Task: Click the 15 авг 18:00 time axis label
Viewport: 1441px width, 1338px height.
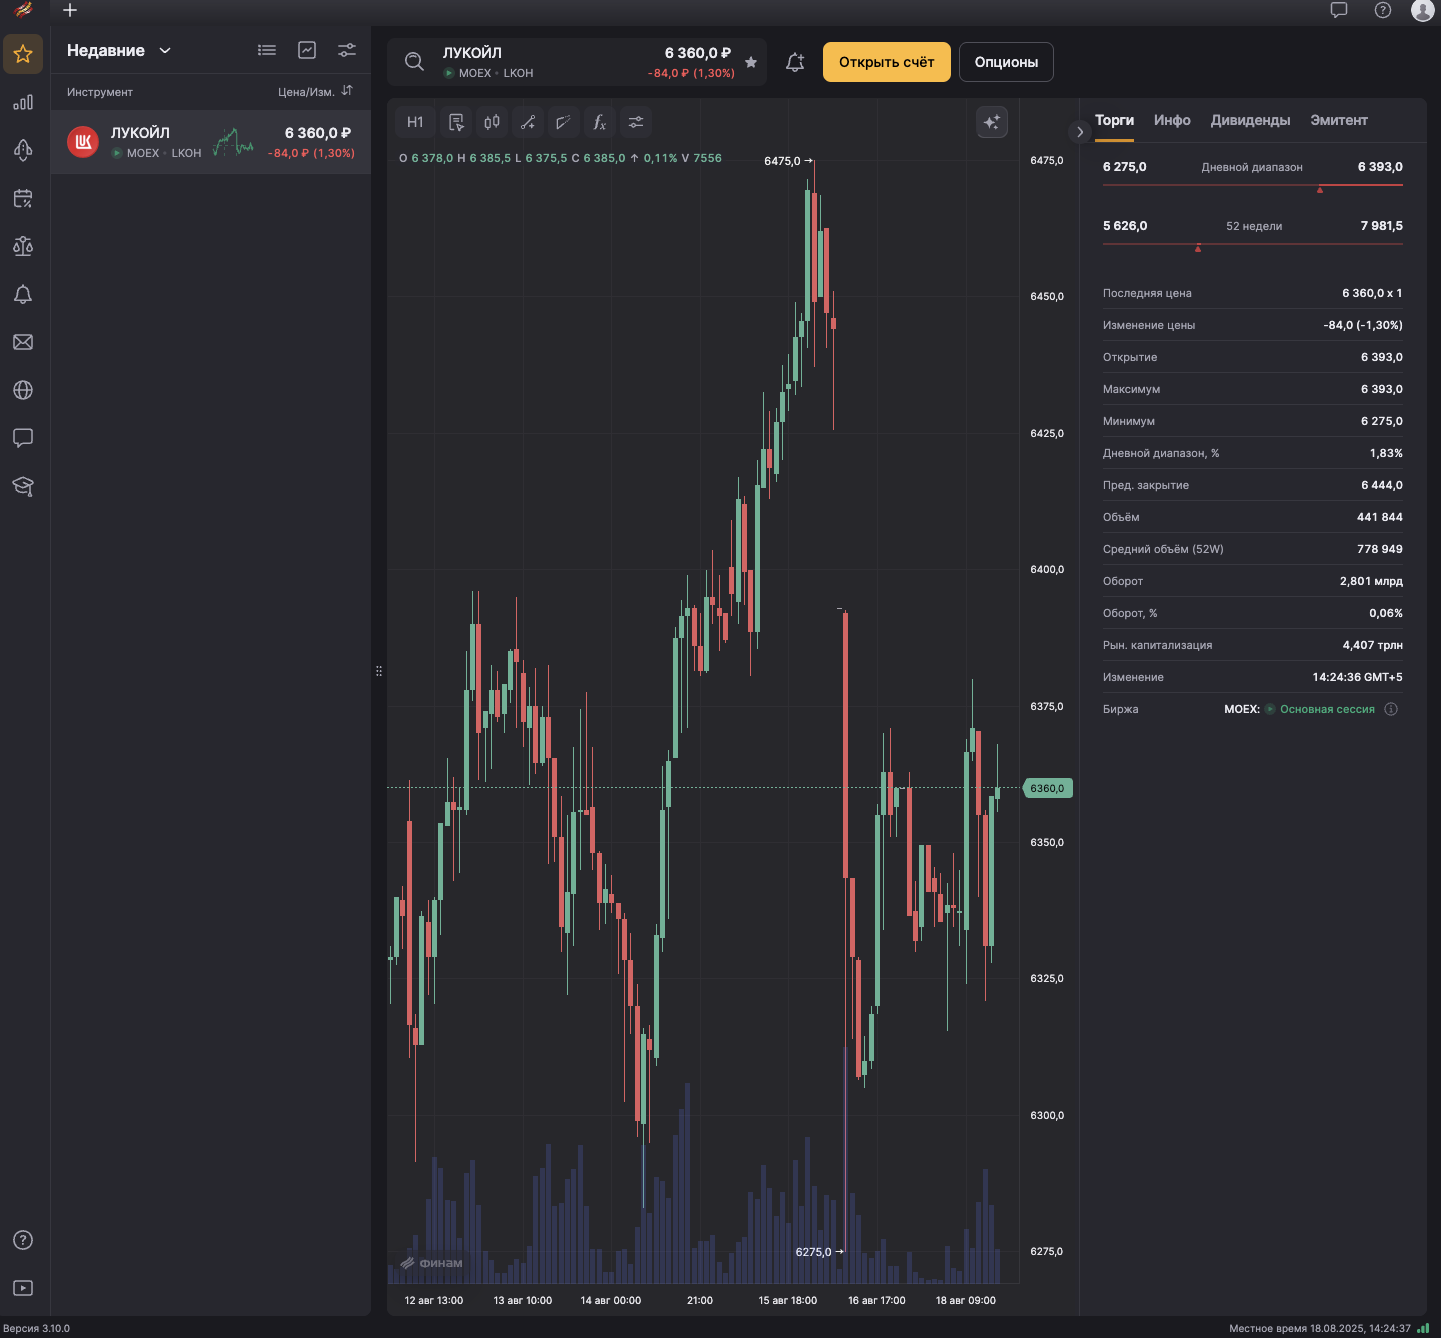Action: click(788, 1300)
